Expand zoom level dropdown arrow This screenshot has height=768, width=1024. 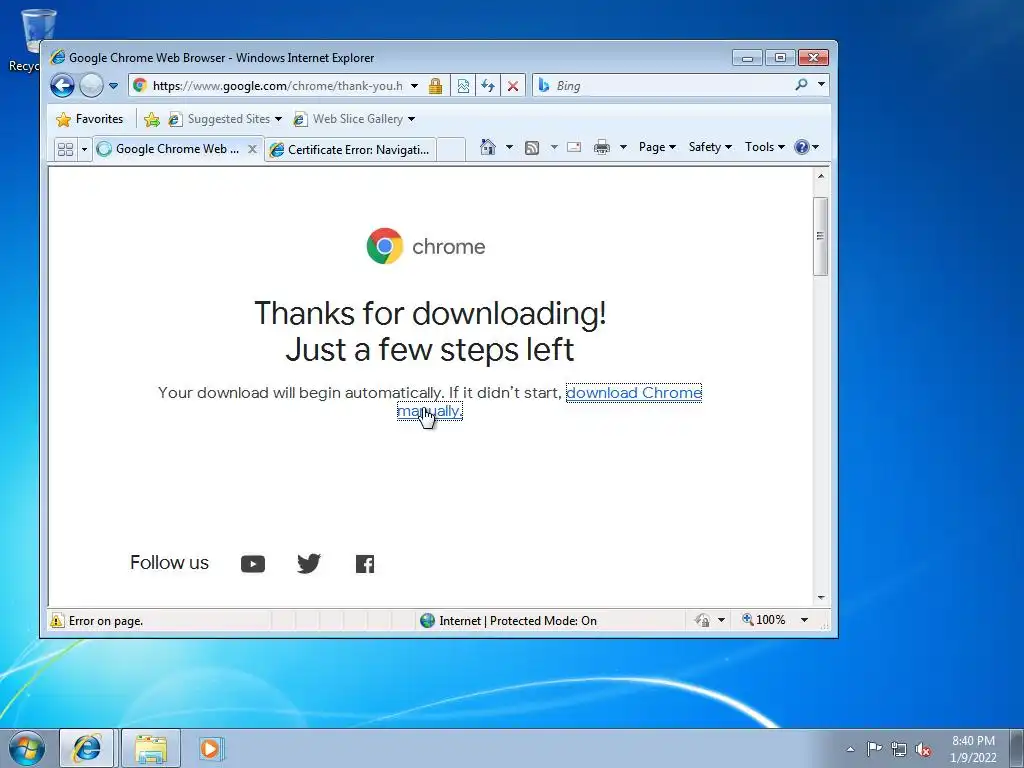tap(805, 620)
